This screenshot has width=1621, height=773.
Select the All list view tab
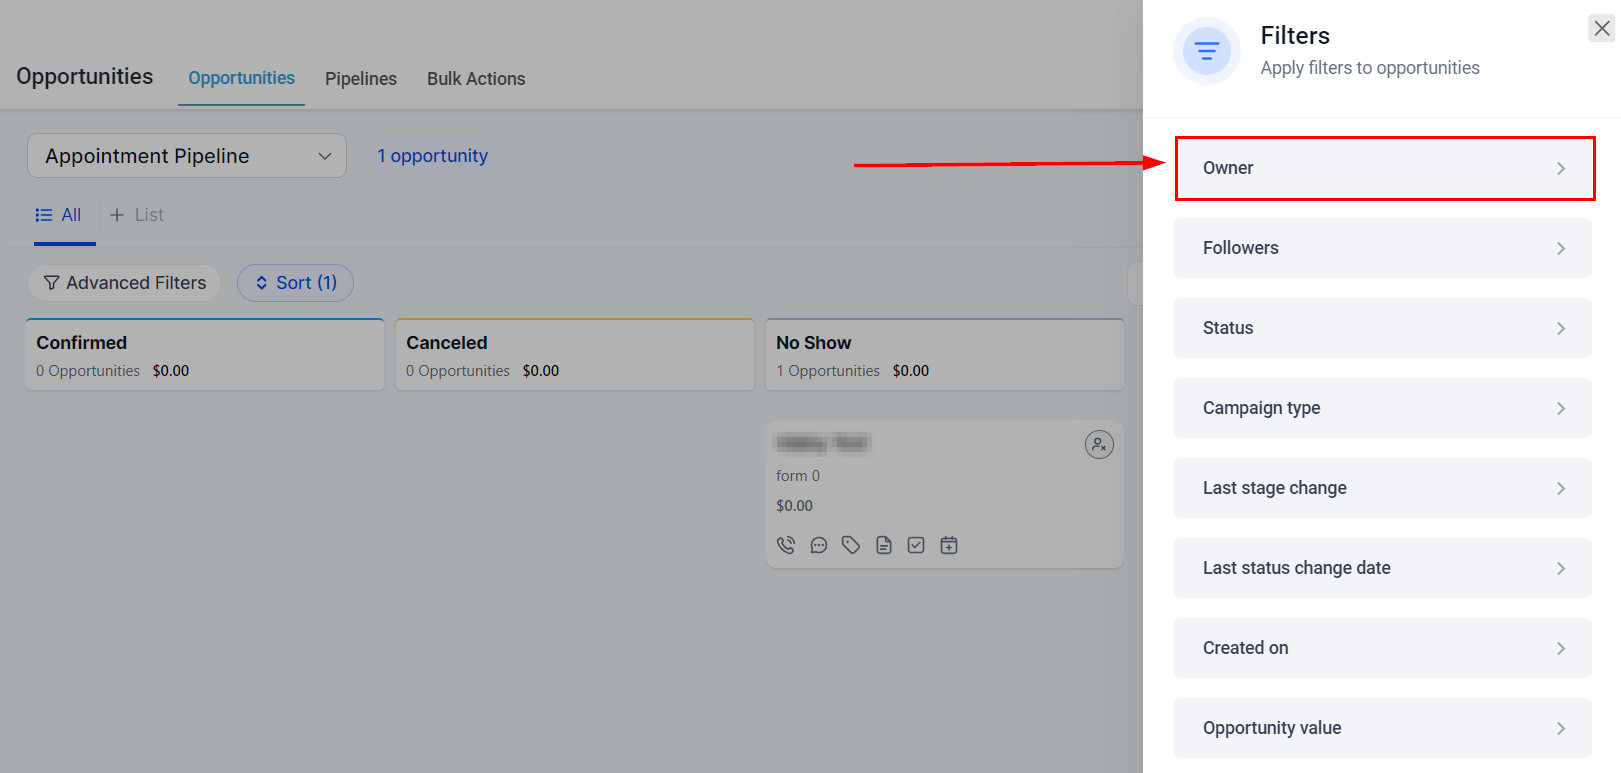click(59, 215)
